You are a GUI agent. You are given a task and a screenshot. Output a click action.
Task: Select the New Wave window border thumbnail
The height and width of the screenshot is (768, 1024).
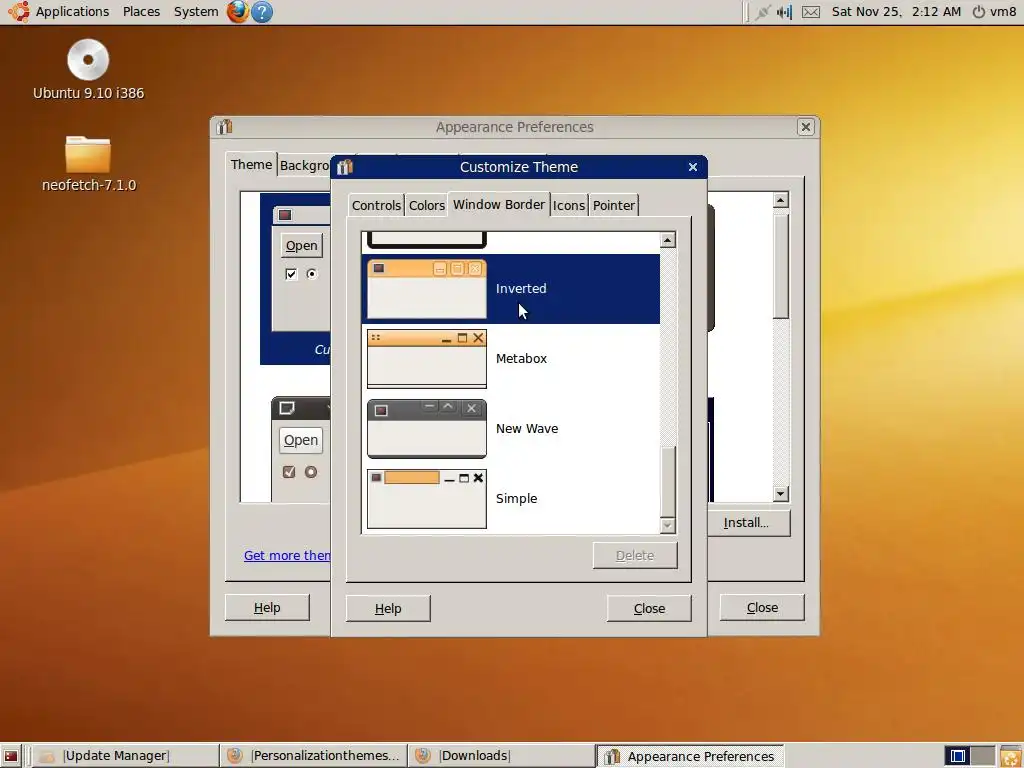pos(426,428)
